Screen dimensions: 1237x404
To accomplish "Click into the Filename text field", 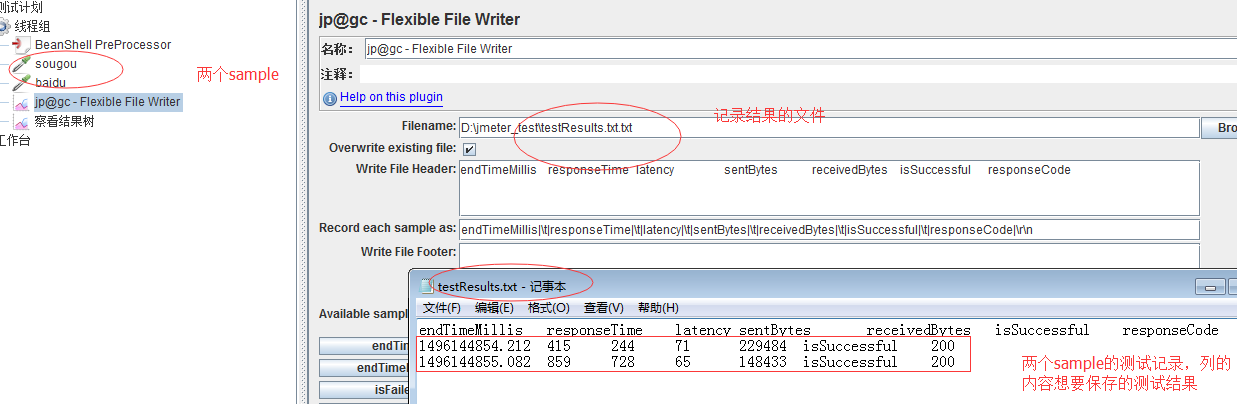I will 828,128.
